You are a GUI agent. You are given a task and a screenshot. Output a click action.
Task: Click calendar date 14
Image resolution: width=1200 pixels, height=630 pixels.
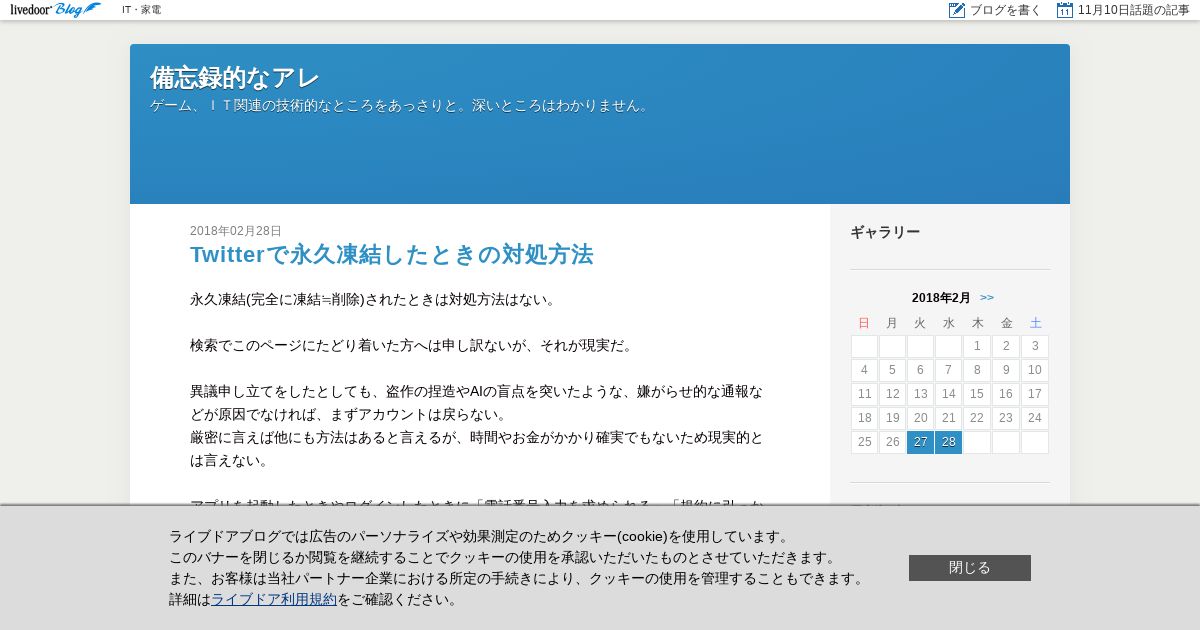pyautogui.click(x=949, y=394)
